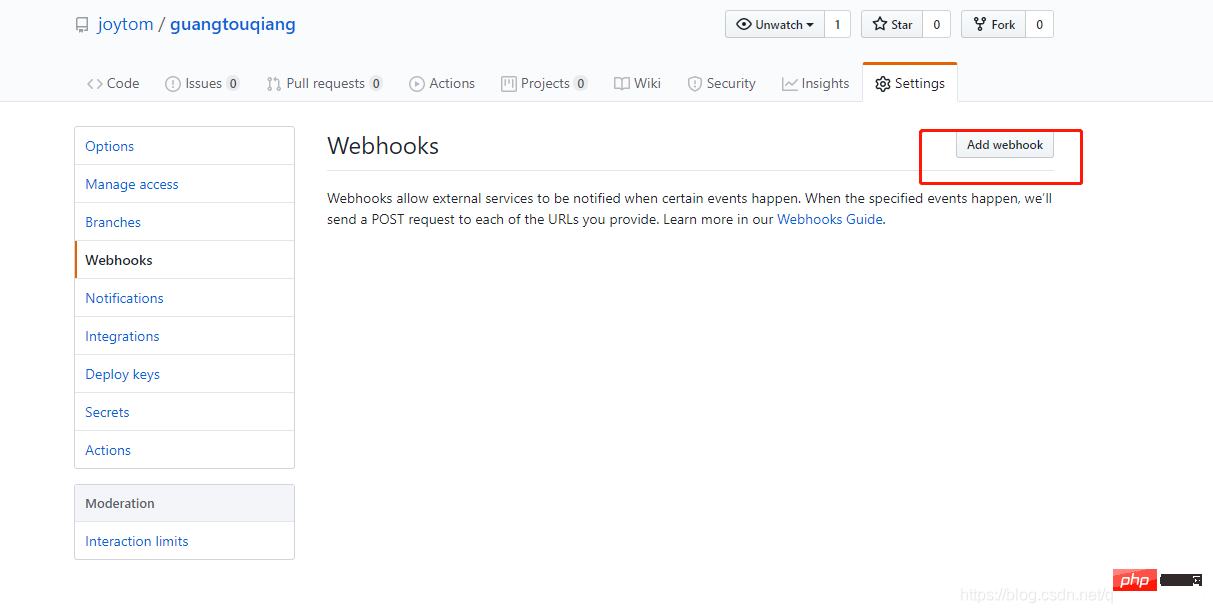Click the Issues tab exclamation icon
Image resolution: width=1213 pixels, height=613 pixels.
pos(172,84)
